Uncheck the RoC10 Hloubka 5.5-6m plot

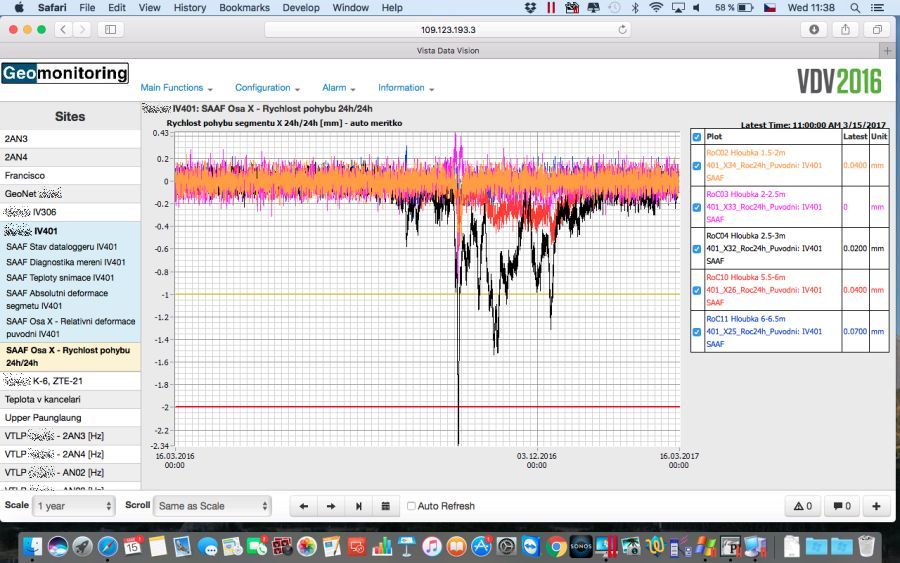coord(697,290)
